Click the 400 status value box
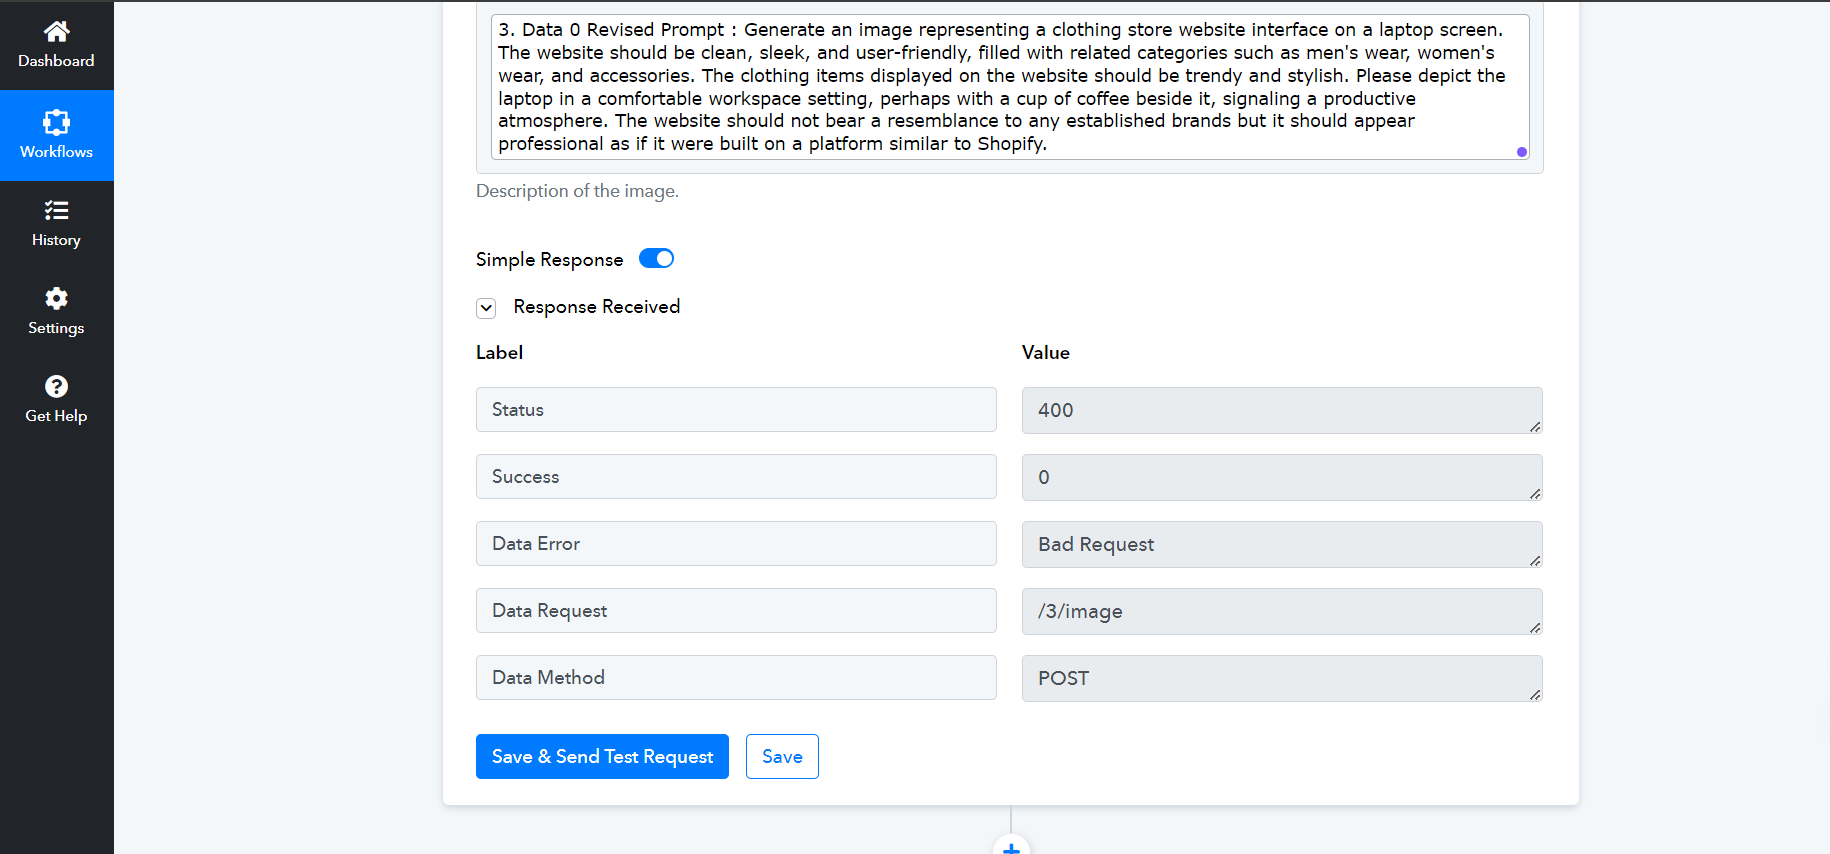Screen dimensions: 1830x854 1282,410
